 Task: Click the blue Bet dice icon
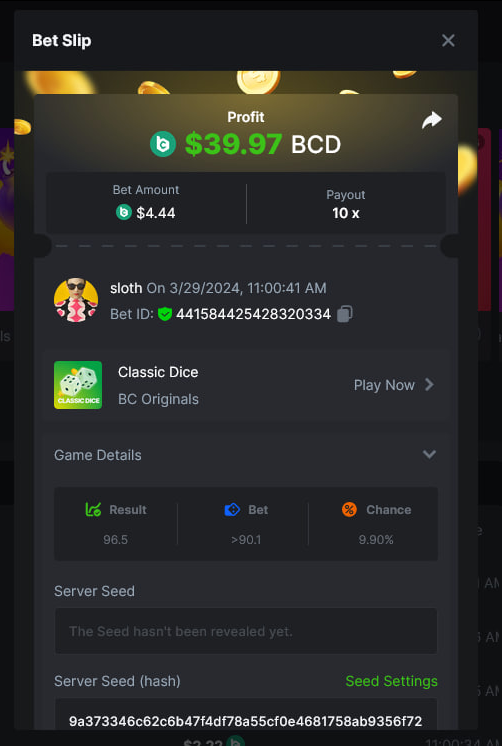[232, 510]
